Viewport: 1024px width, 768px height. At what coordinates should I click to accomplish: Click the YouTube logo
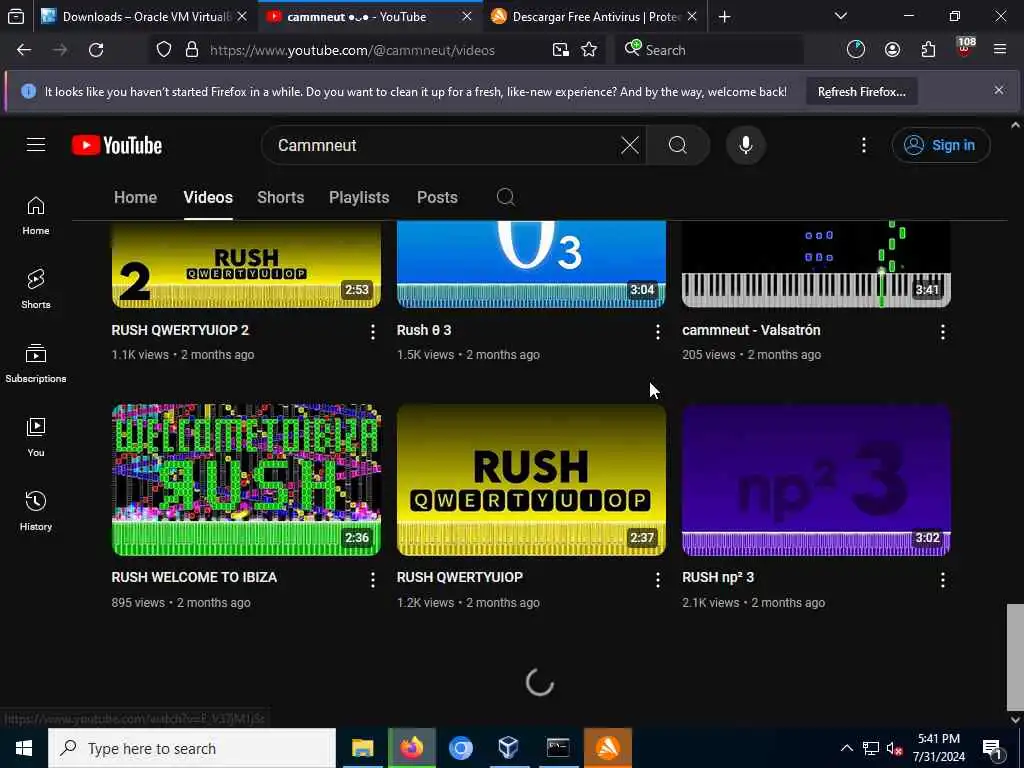coord(117,145)
